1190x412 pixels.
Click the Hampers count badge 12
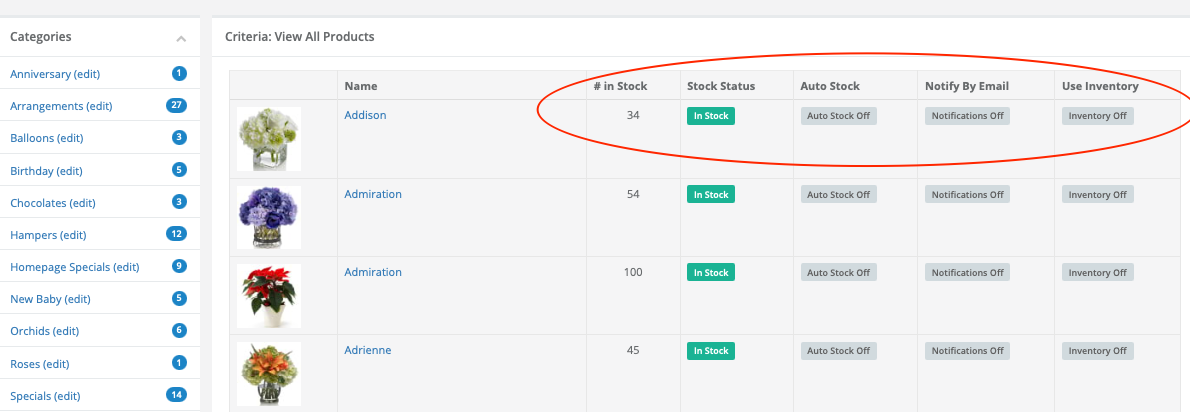176,234
